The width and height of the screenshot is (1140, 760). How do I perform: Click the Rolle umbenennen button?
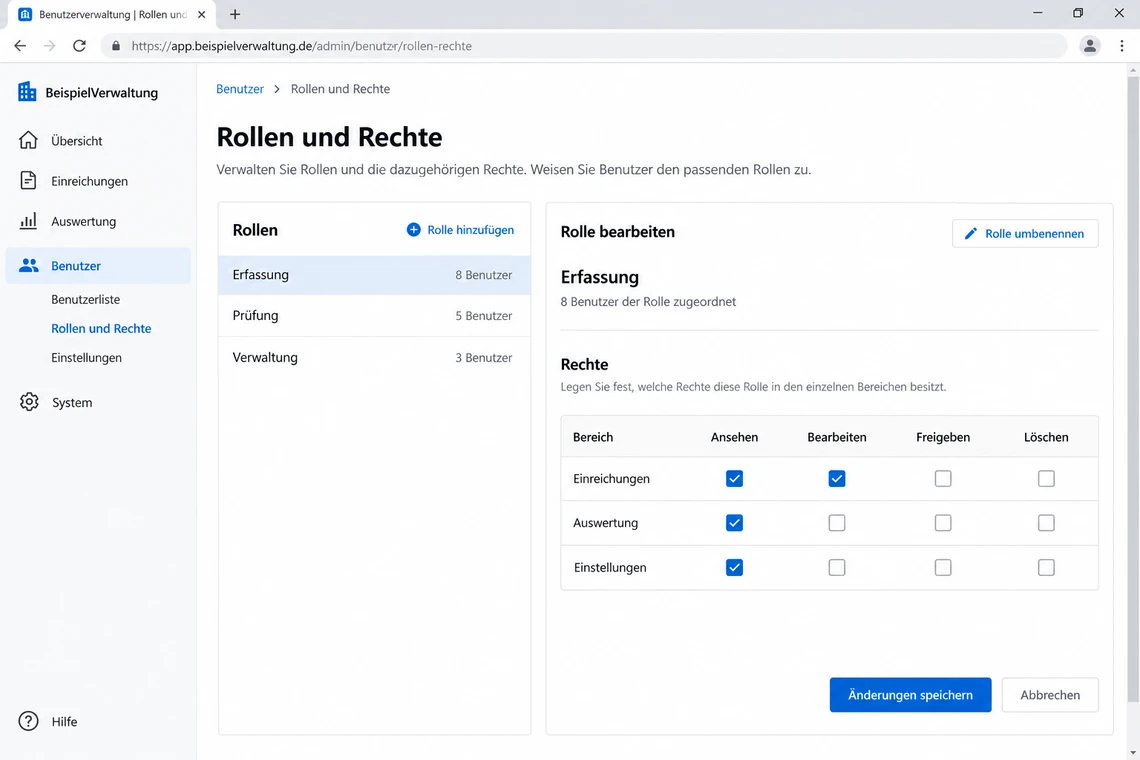coord(1025,233)
